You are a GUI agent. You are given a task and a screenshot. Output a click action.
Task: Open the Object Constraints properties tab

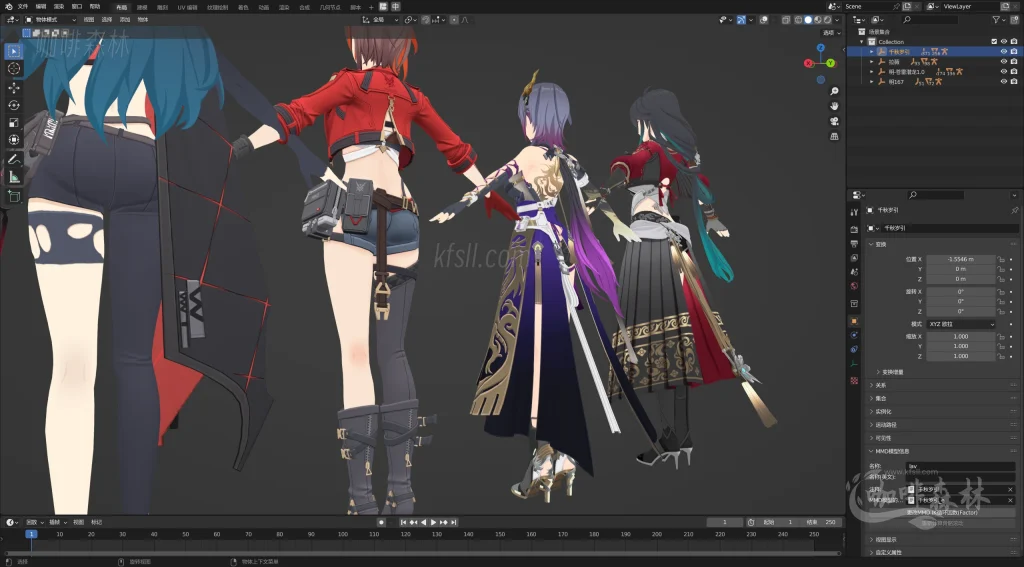point(854,349)
